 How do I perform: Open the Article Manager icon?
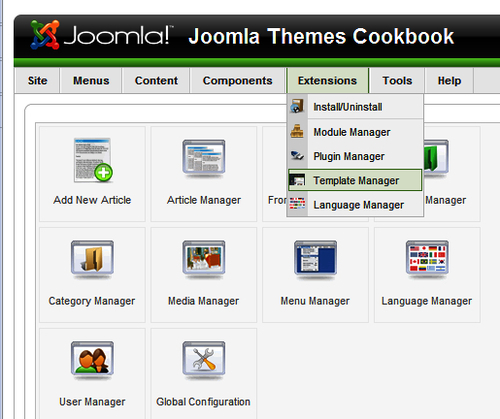coord(204,158)
